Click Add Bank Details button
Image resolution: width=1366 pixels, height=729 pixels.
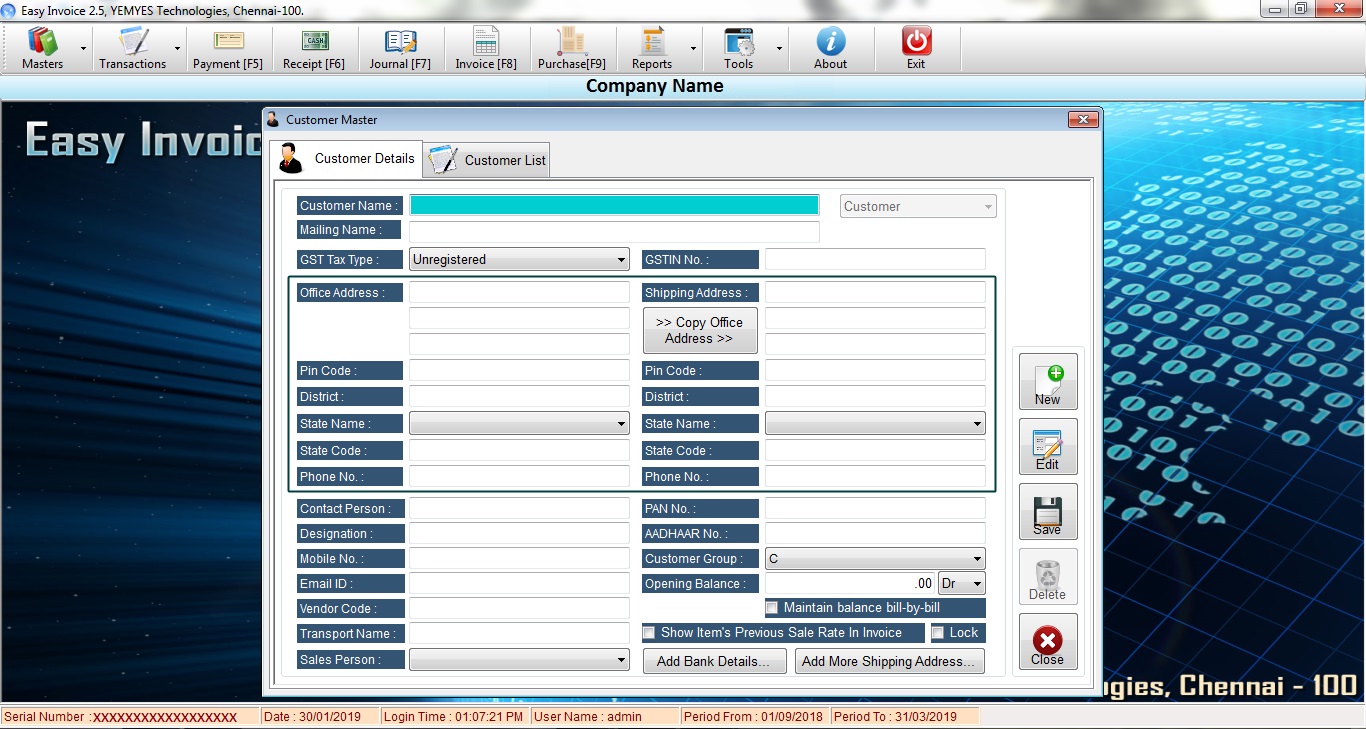(713, 661)
